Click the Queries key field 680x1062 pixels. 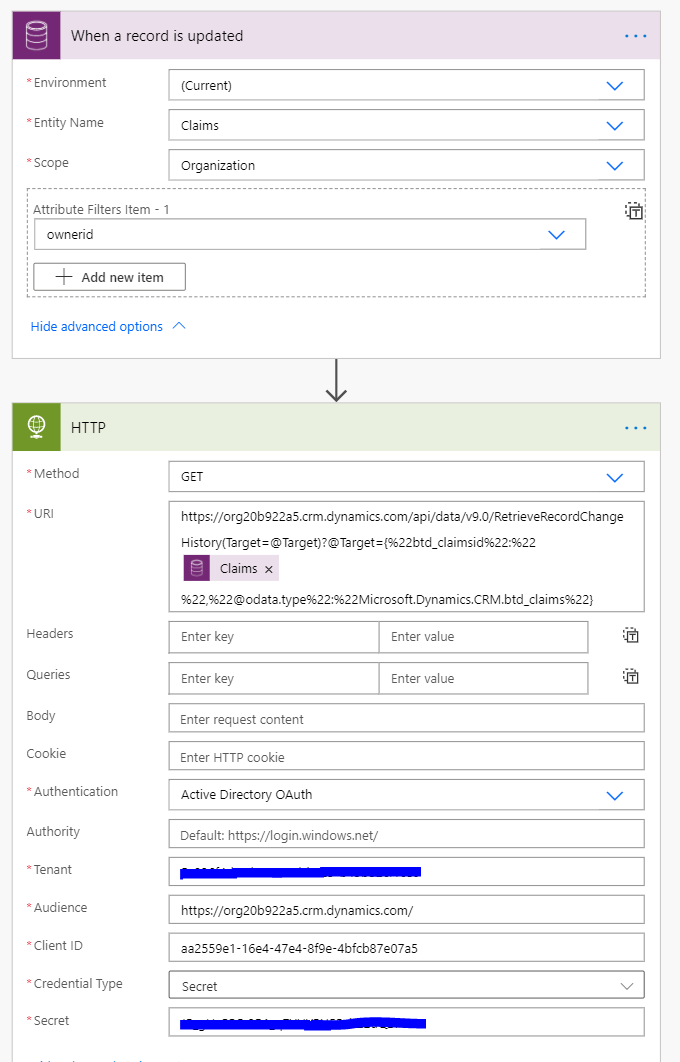tap(274, 679)
